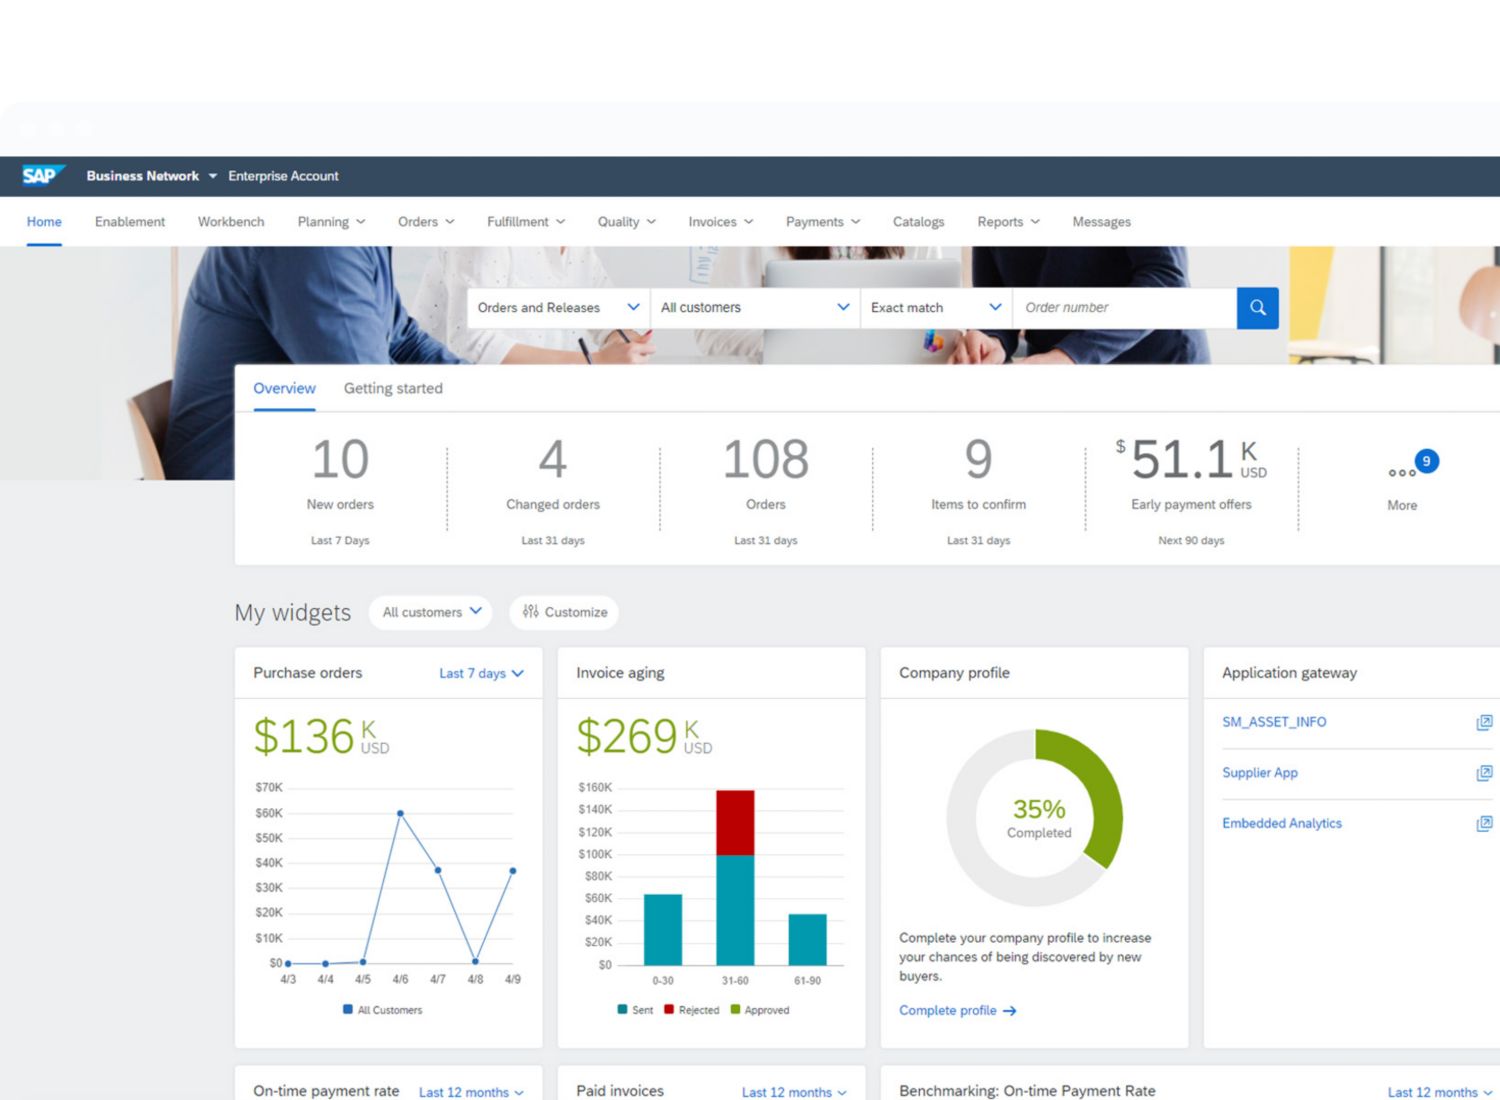Screen dimensions: 1500x1100
Task: Toggle the Rejected legend entry
Action: pos(691,1010)
